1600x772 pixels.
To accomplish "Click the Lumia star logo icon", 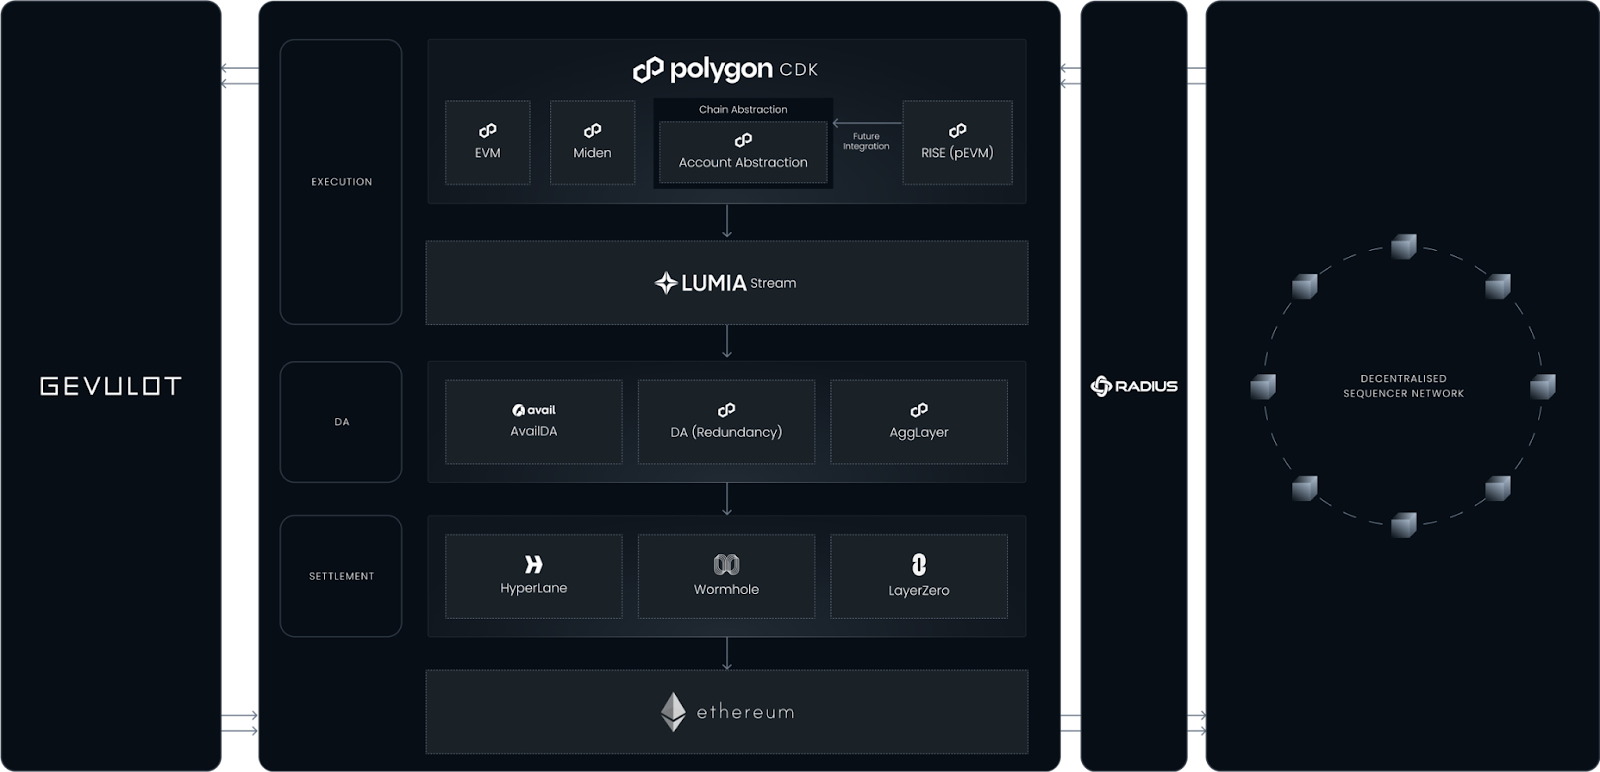I will pyautogui.click(x=666, y=283).
